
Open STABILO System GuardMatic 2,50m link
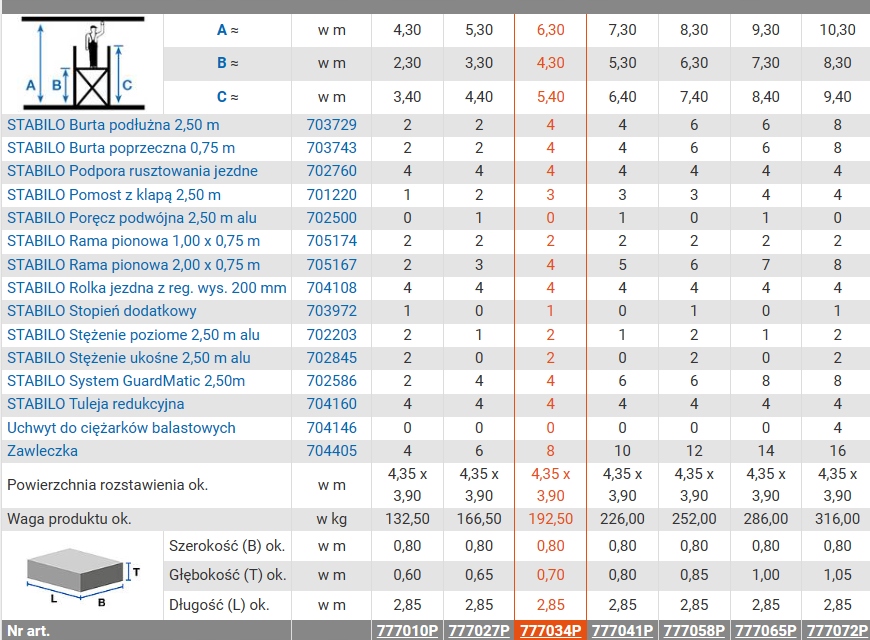[x=126, y=381]
